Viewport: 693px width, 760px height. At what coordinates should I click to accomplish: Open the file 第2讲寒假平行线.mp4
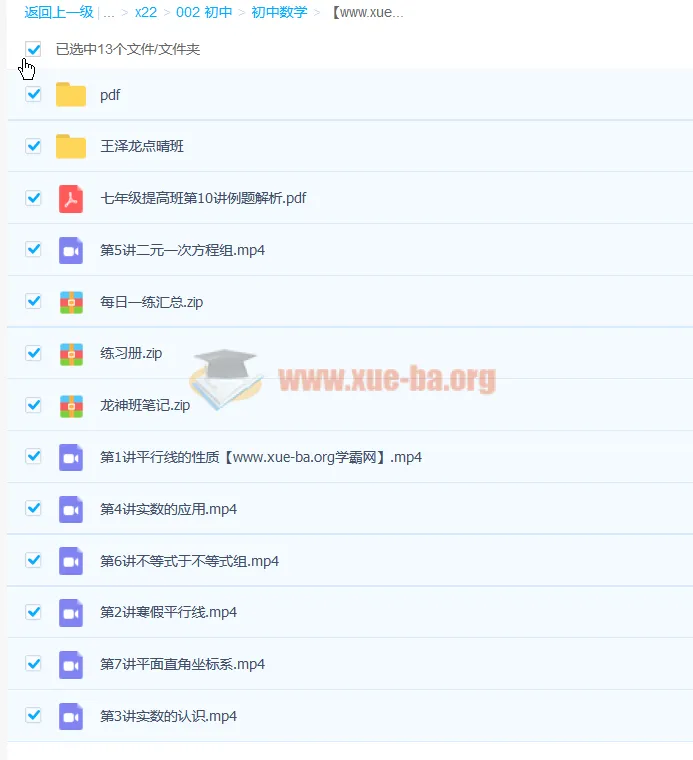tap(168, 612)
